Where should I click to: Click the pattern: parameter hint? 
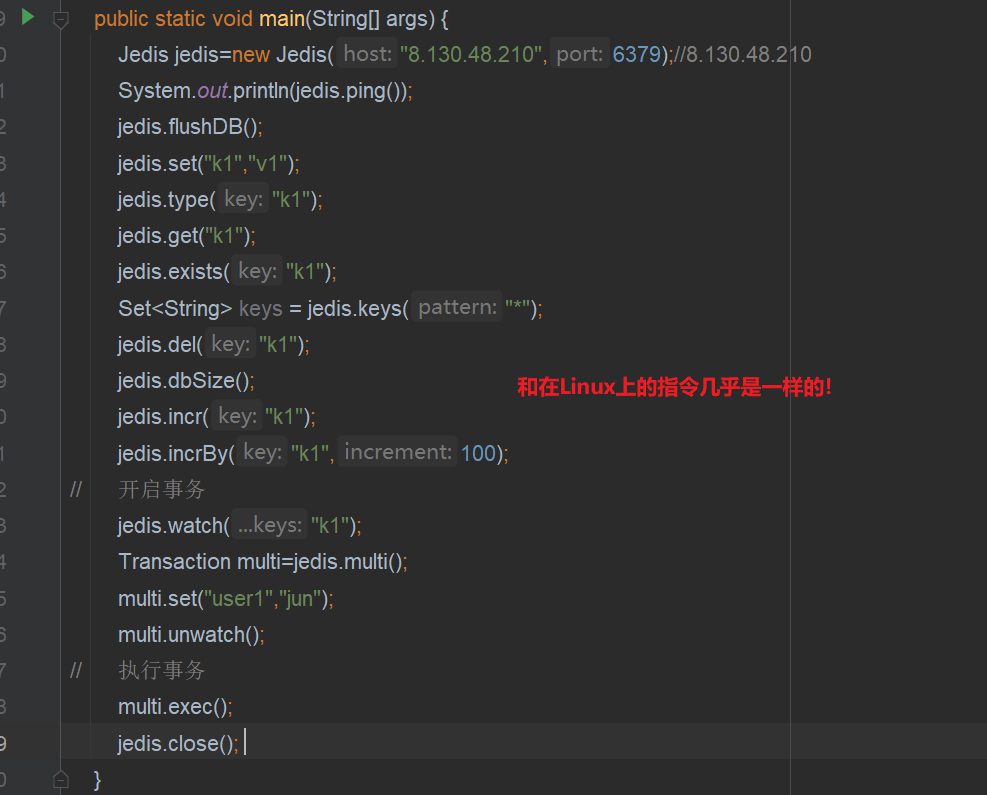(x=458, y=307)
